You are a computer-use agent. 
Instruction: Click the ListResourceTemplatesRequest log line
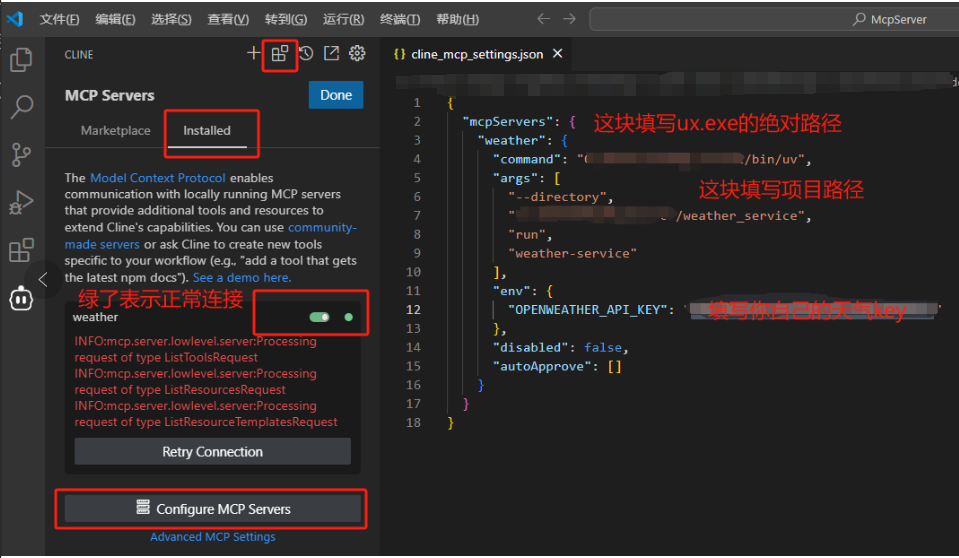click(x=206, y=414)
